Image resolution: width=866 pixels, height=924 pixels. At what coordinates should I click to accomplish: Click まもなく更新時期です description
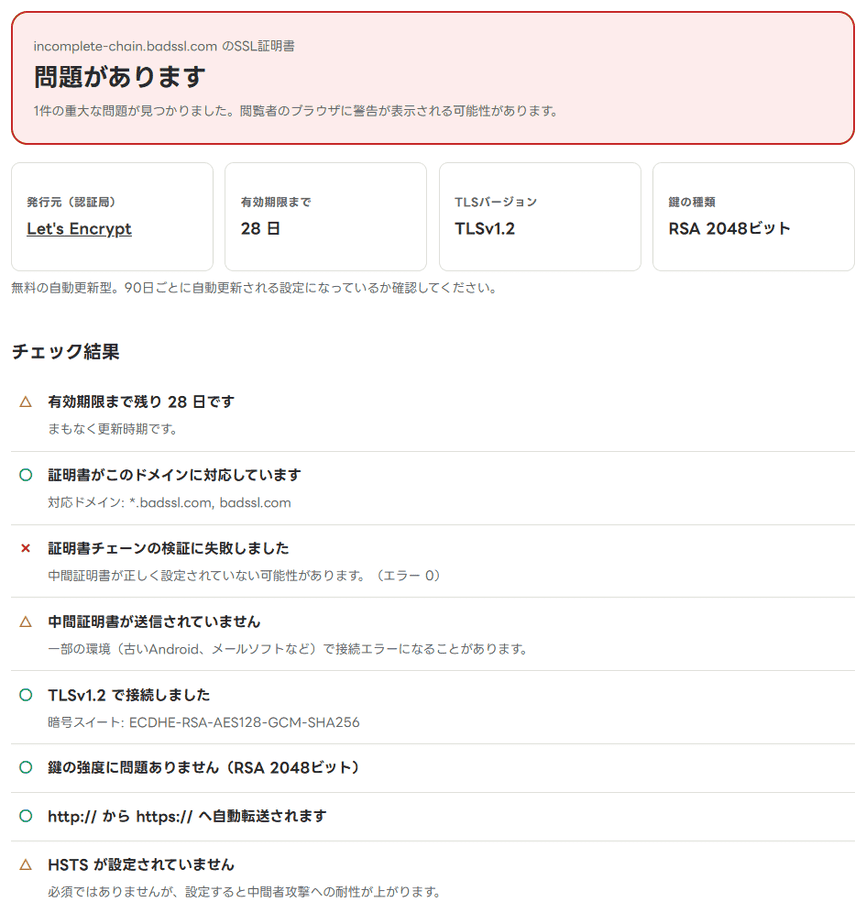113,429
